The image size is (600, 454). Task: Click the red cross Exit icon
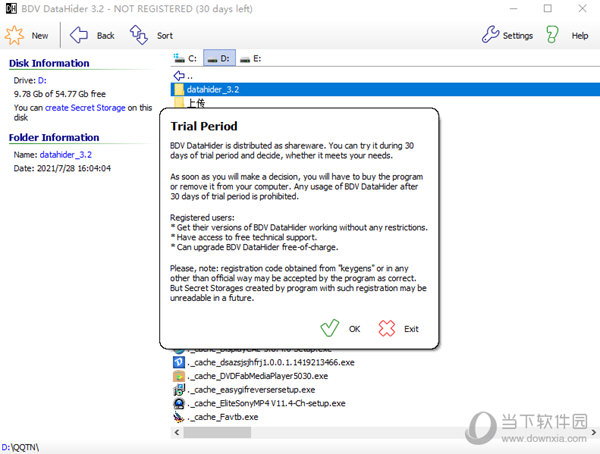pyautogui.click(x=386, y=328)
